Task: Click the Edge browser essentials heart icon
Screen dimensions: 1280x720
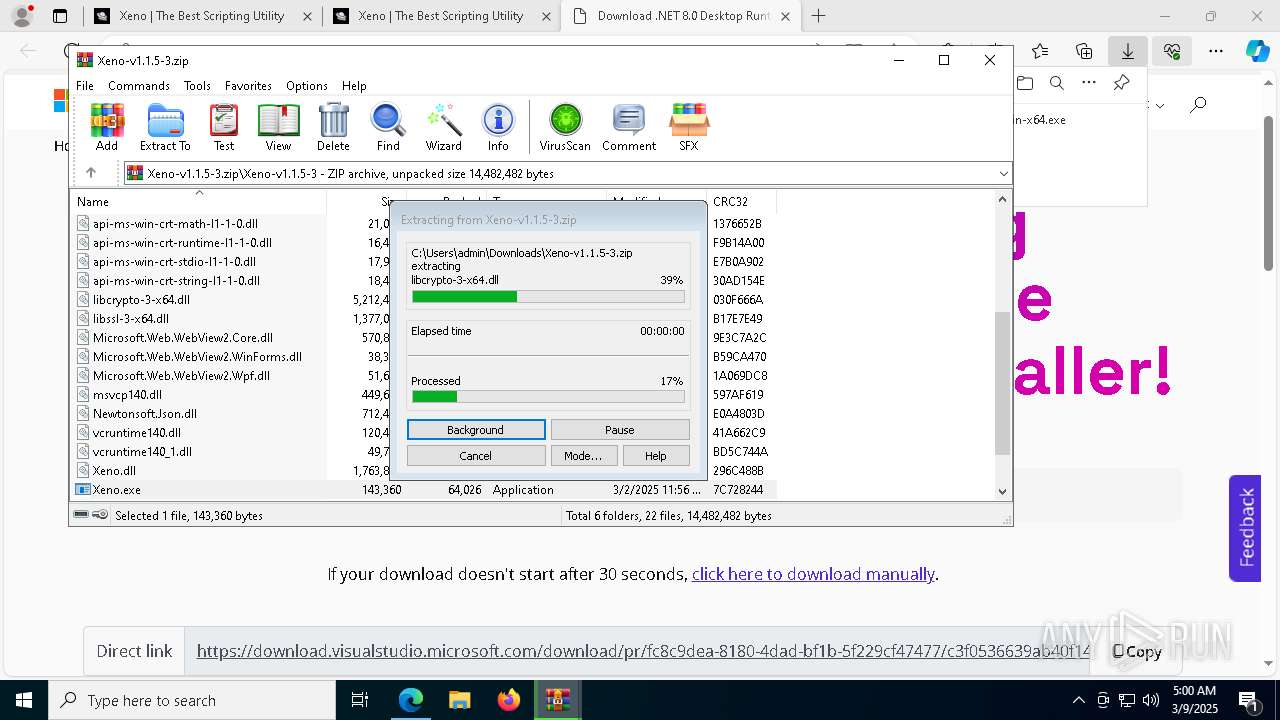Action: (1172, 51)
